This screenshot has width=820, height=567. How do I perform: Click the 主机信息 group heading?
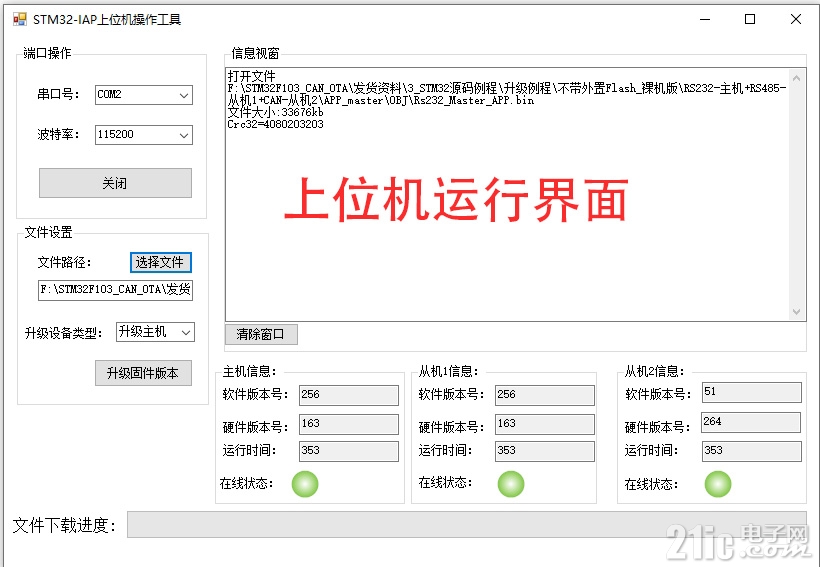tap(249, 371)
